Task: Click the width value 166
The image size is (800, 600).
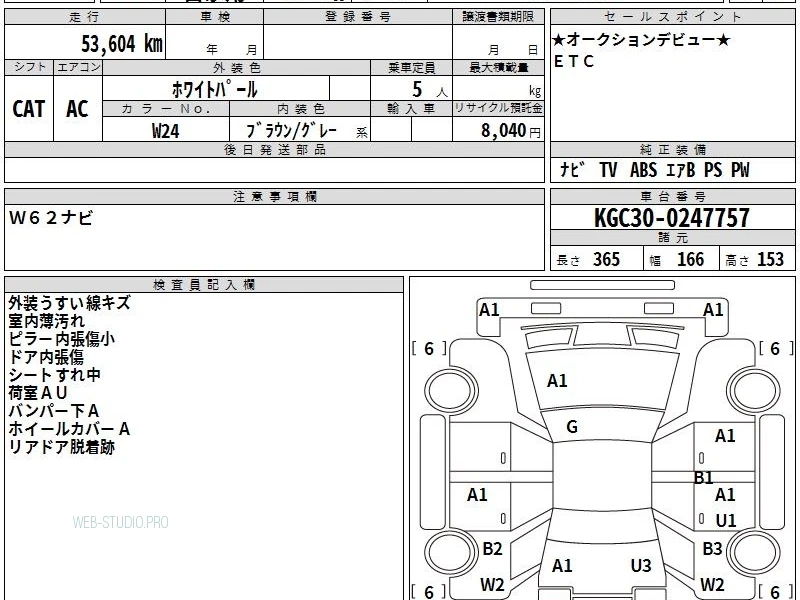Action: (690, 260)
